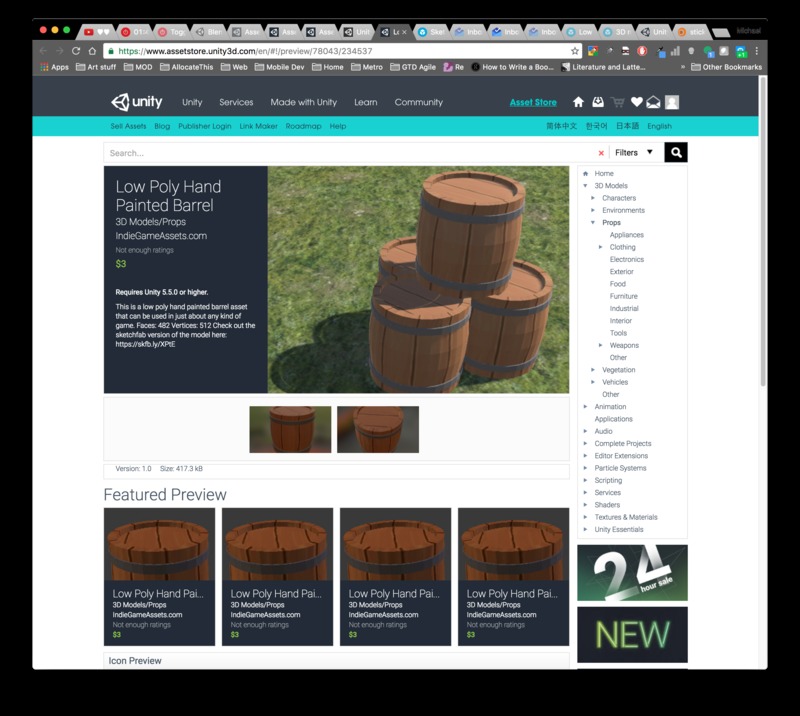Click the black search magnifier button

676,153
